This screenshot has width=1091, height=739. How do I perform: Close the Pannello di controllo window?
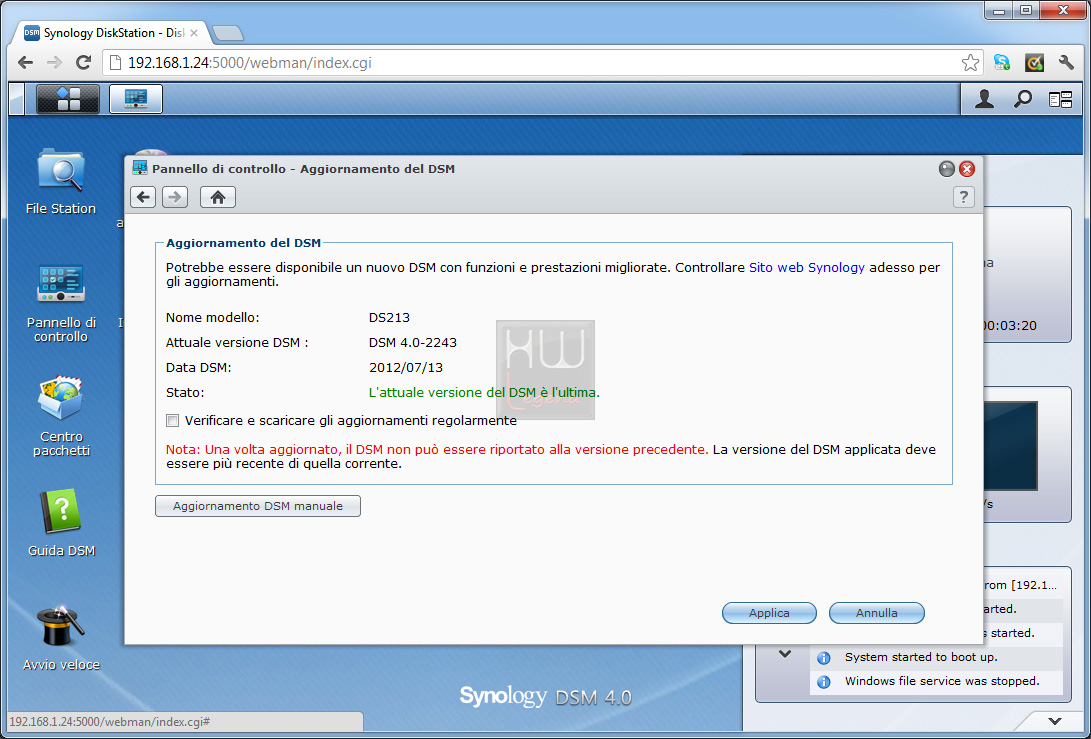[x=966, y=168]
